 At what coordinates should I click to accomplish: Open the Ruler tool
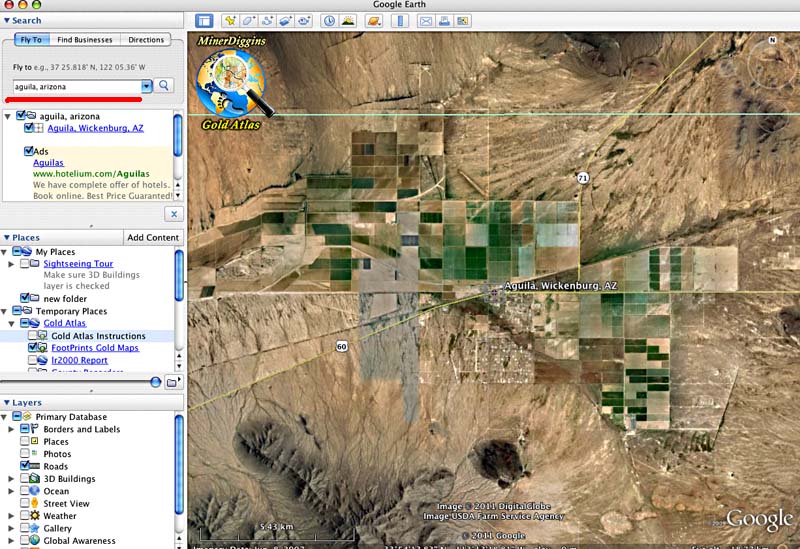(400, 21)
